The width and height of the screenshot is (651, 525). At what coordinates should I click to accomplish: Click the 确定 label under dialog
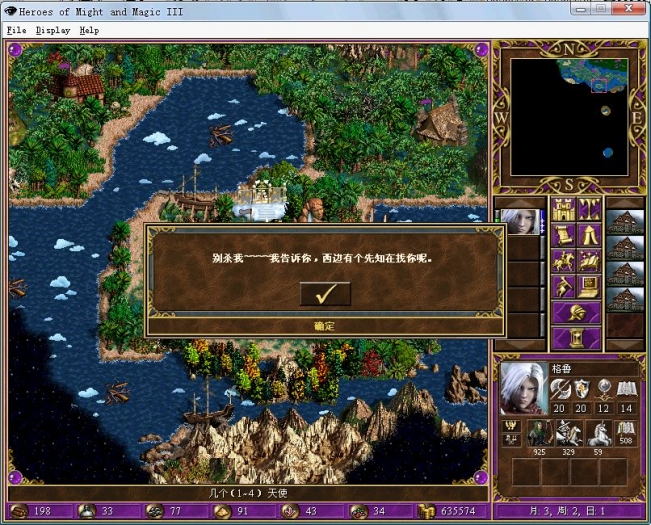tap(325, 326)
